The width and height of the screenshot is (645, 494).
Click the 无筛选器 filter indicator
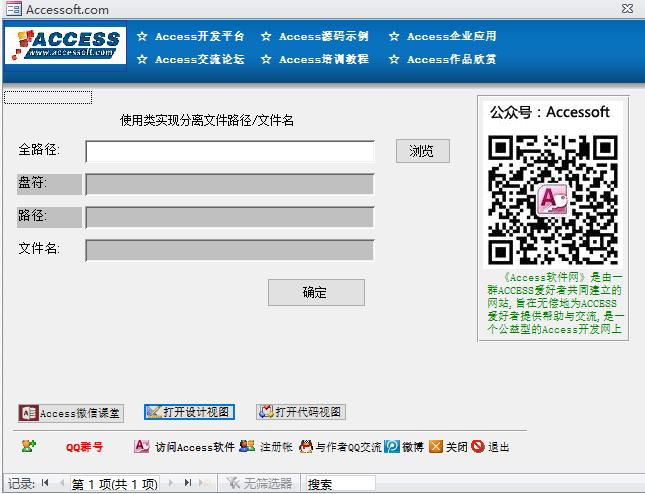pos(260,483)
